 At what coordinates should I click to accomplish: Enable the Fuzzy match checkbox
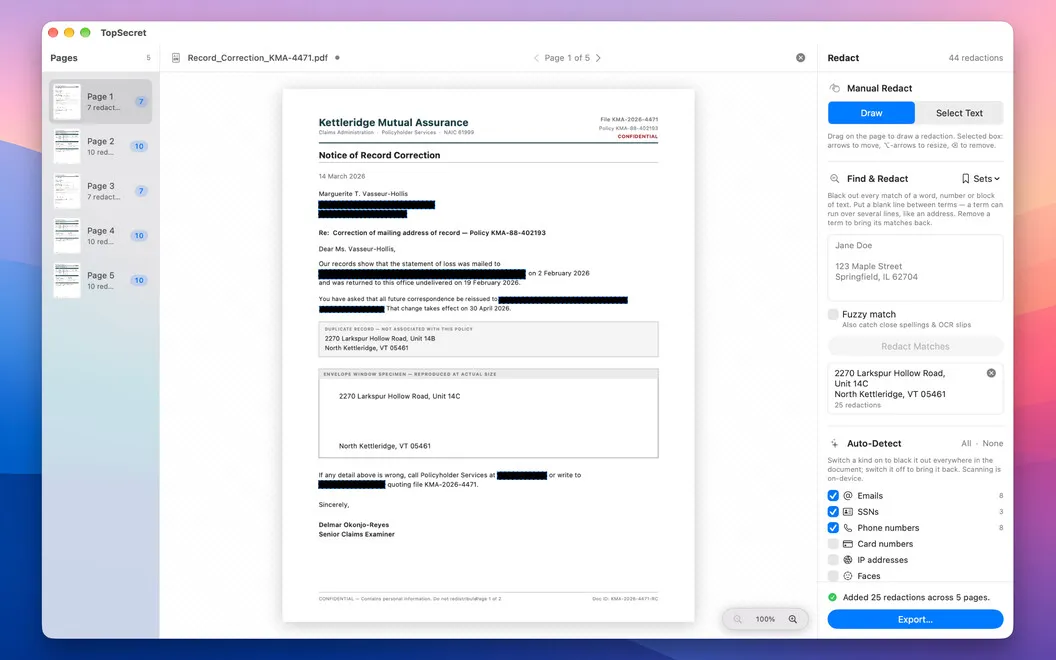point(833,315)
